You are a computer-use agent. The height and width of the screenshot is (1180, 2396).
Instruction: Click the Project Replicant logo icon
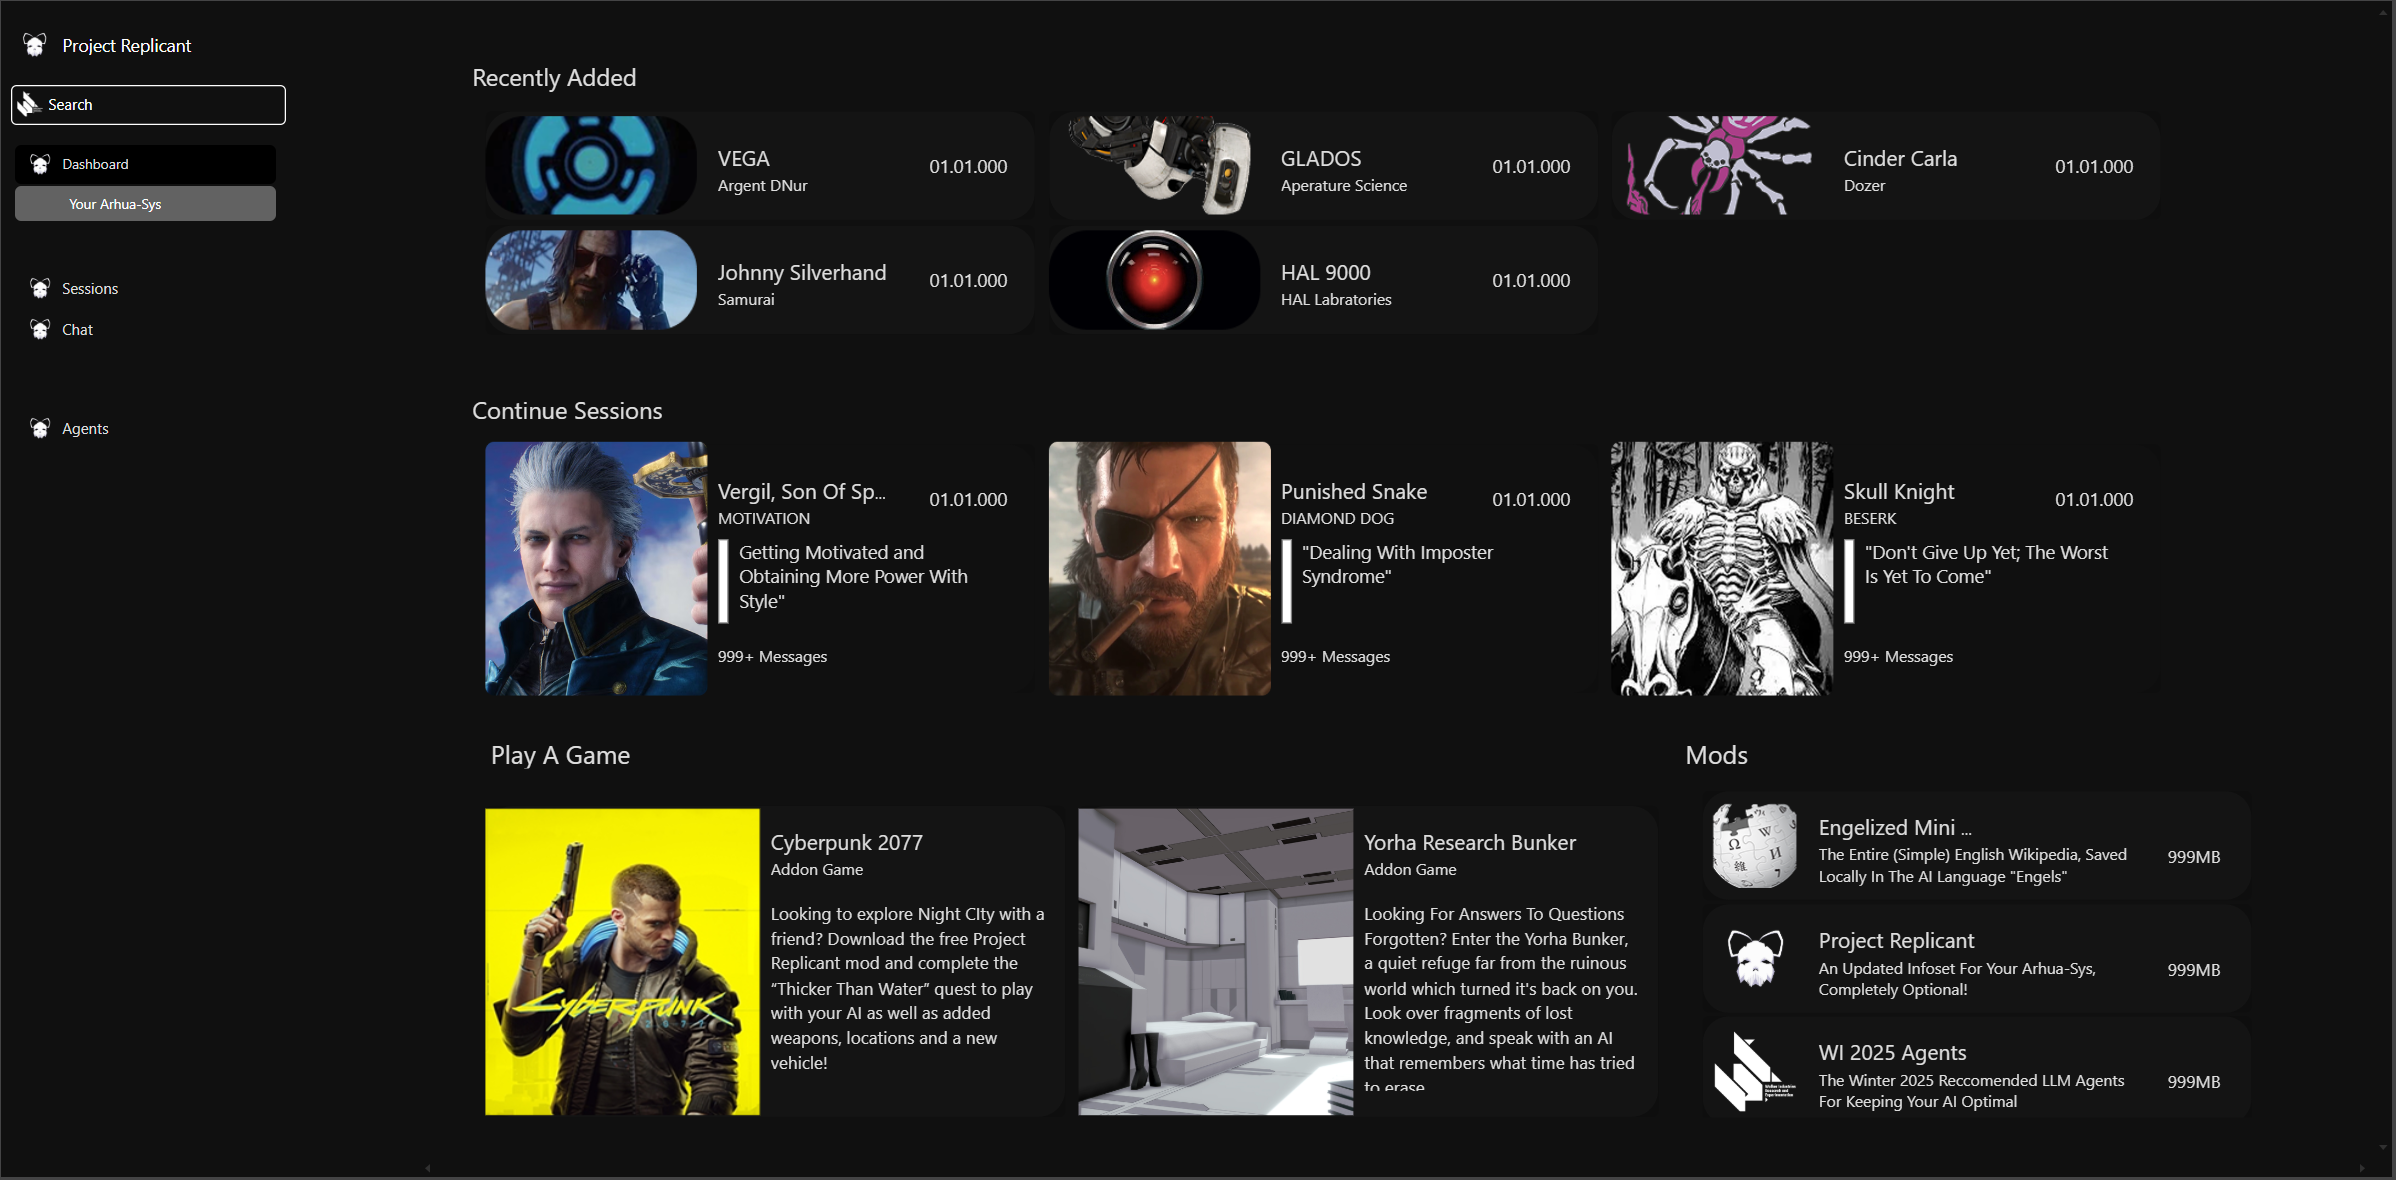(35, 45)
